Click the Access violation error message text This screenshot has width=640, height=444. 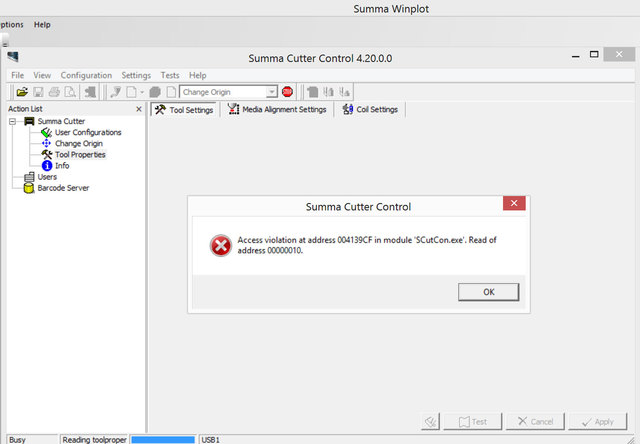[367, 245]
